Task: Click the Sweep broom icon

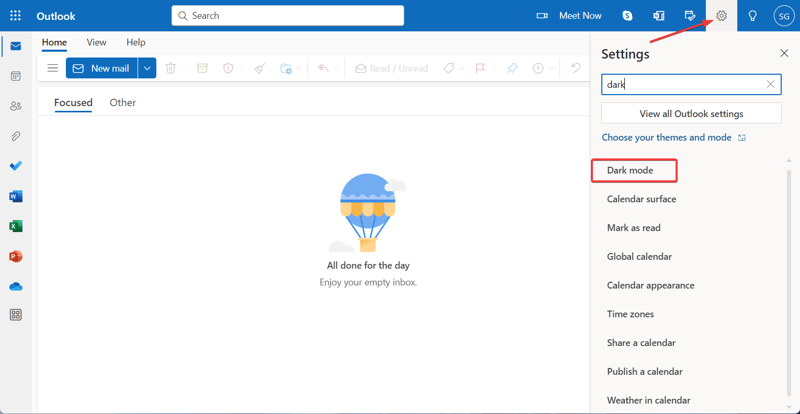Action: click(x=260, y=68)
